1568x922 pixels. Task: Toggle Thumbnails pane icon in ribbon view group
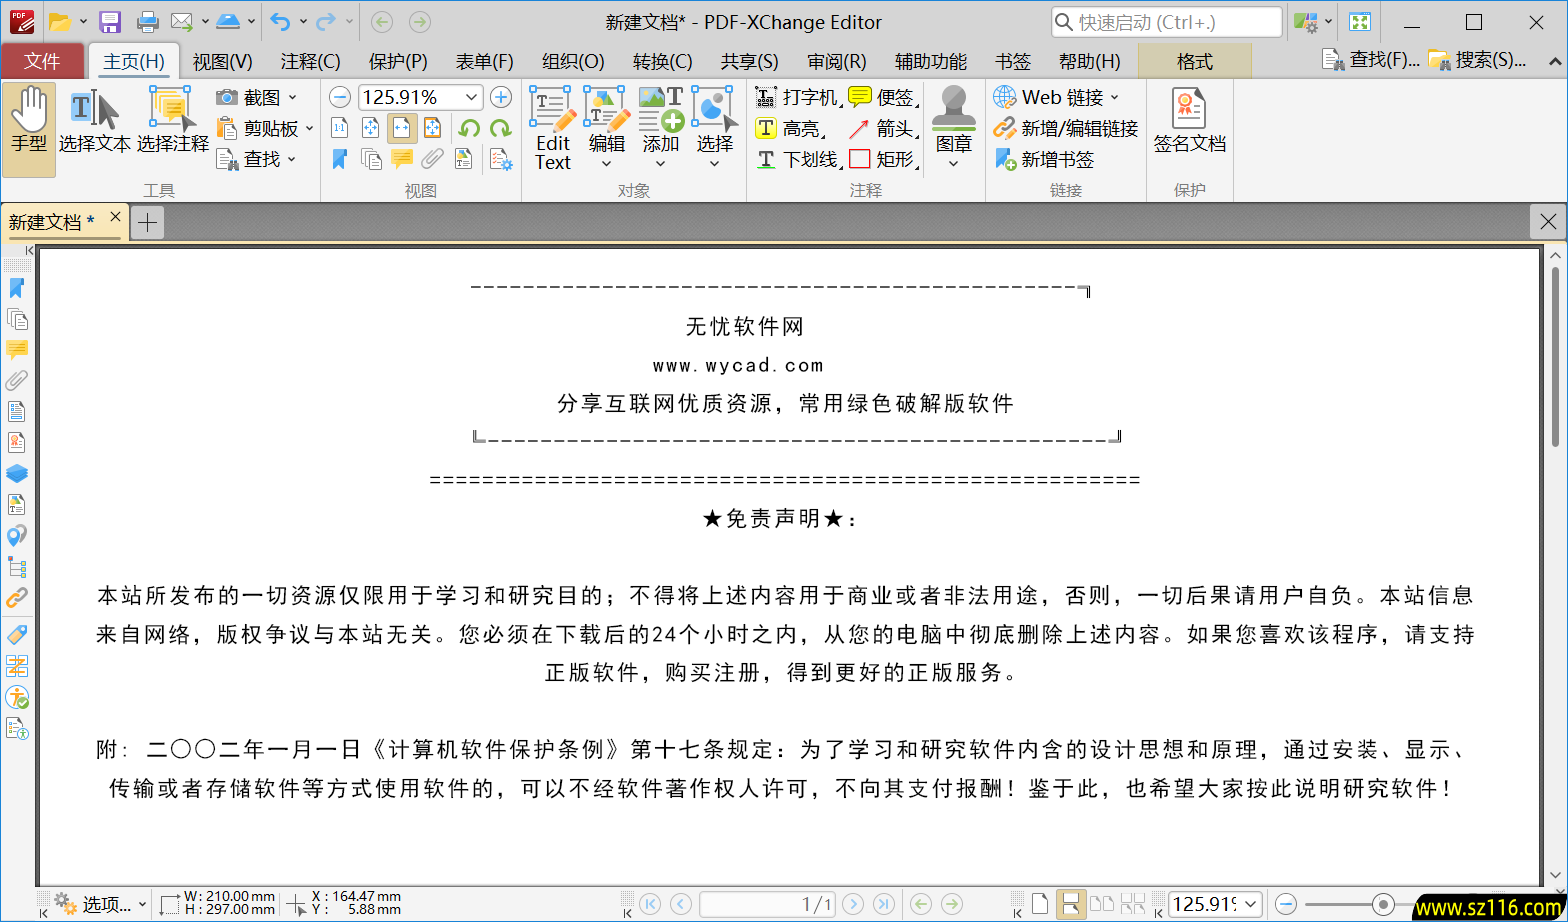(371, 159)
